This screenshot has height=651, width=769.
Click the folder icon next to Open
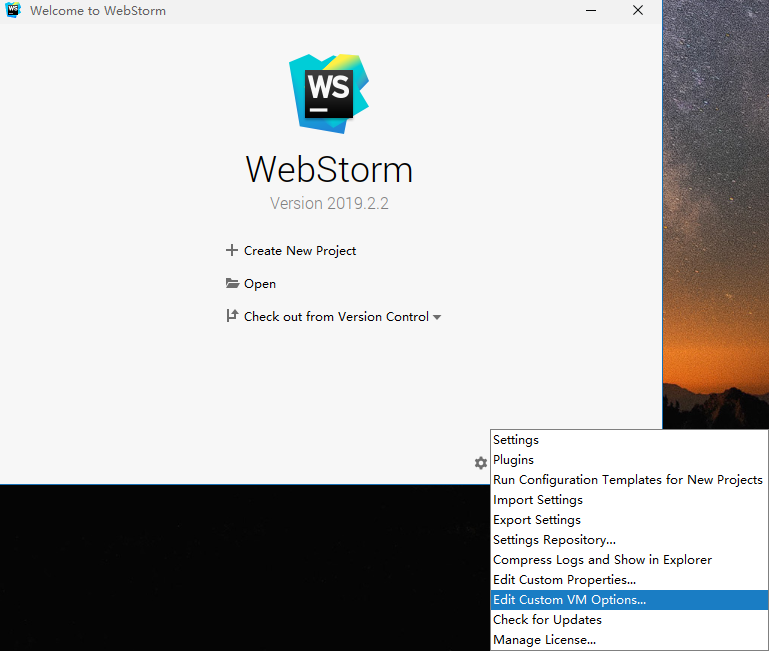click(232, 283)
